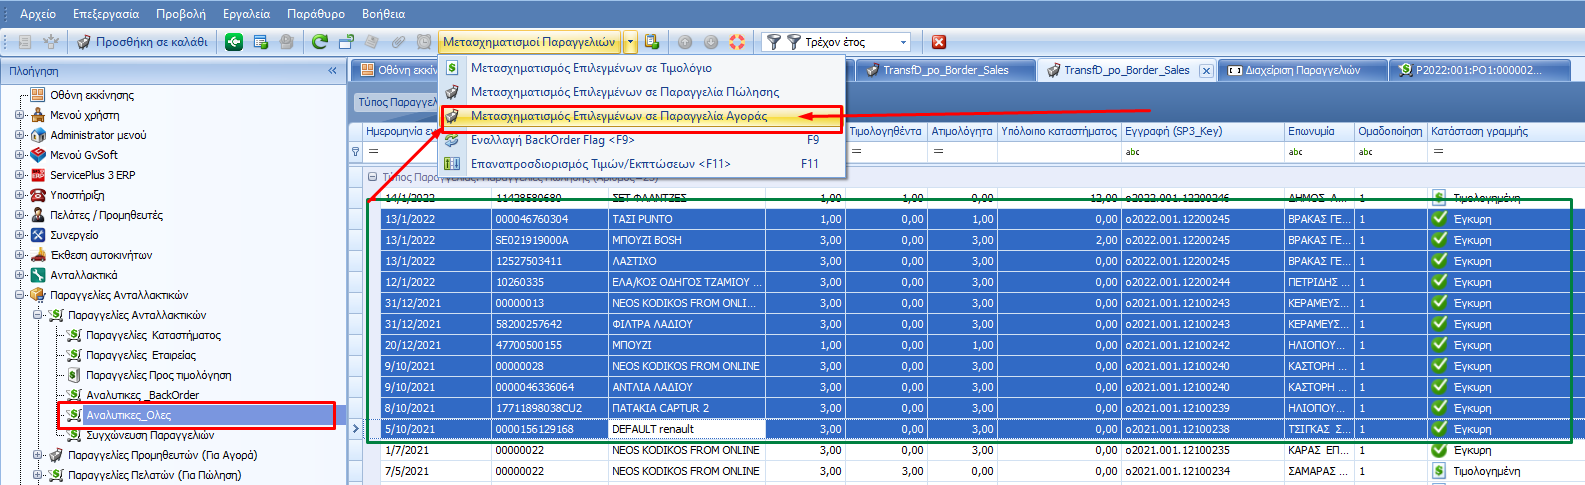This screenshot has width=1585, height=485.
Task: Click the grey up arrow toolbar icon
Action: pyautogui.click(x=685, y=42)
